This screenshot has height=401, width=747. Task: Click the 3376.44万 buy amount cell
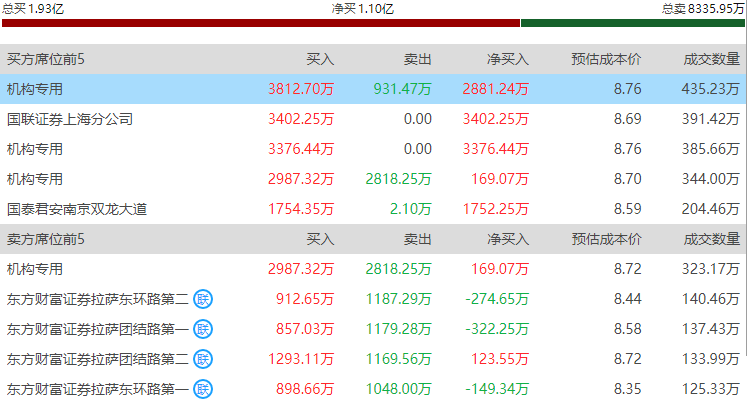coord(301,149)
